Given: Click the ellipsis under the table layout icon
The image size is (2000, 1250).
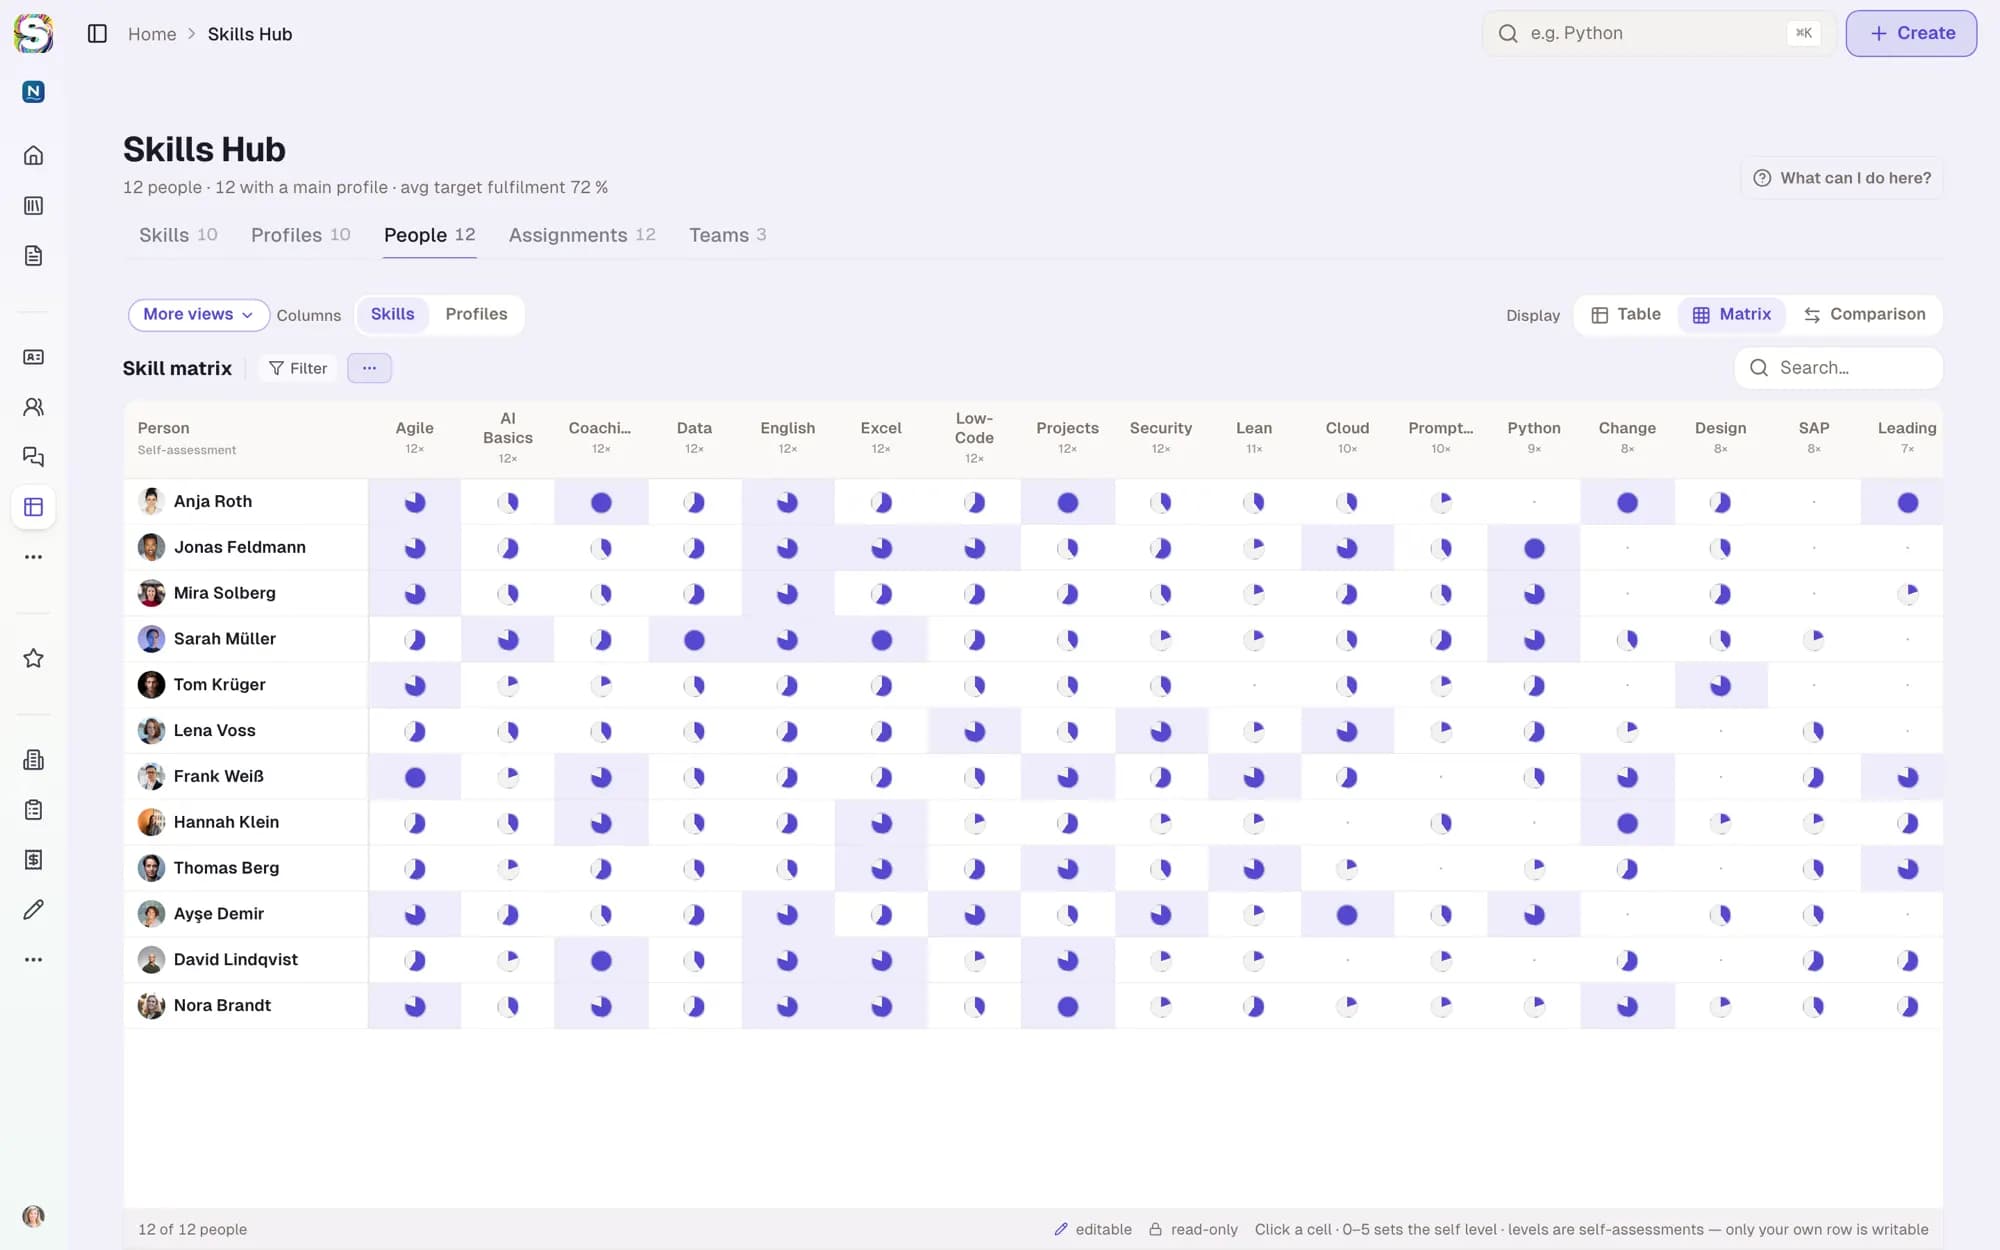Looking at the screenshot, I should (x=33, y=557).
